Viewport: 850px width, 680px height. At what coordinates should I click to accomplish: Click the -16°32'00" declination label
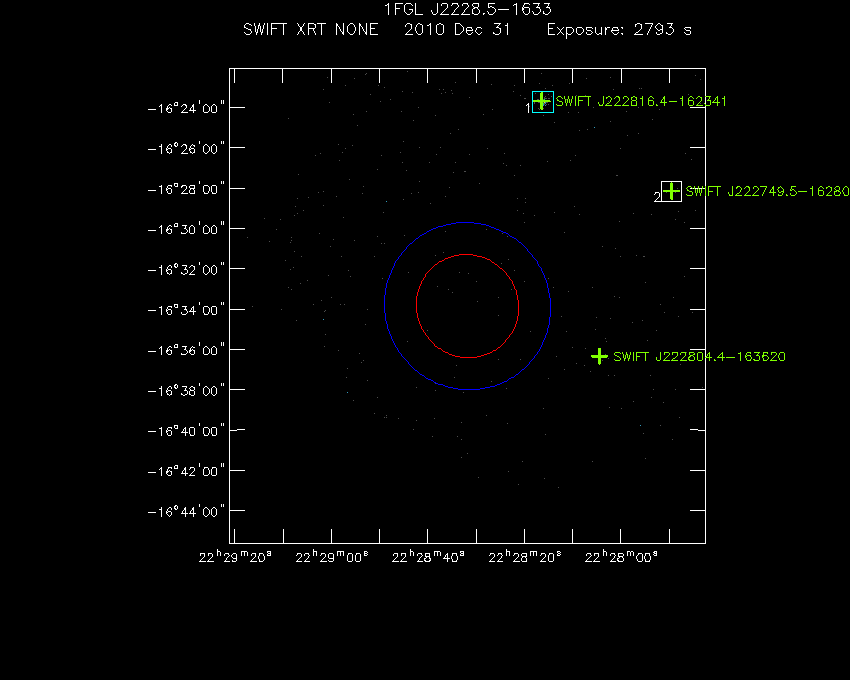186,270
